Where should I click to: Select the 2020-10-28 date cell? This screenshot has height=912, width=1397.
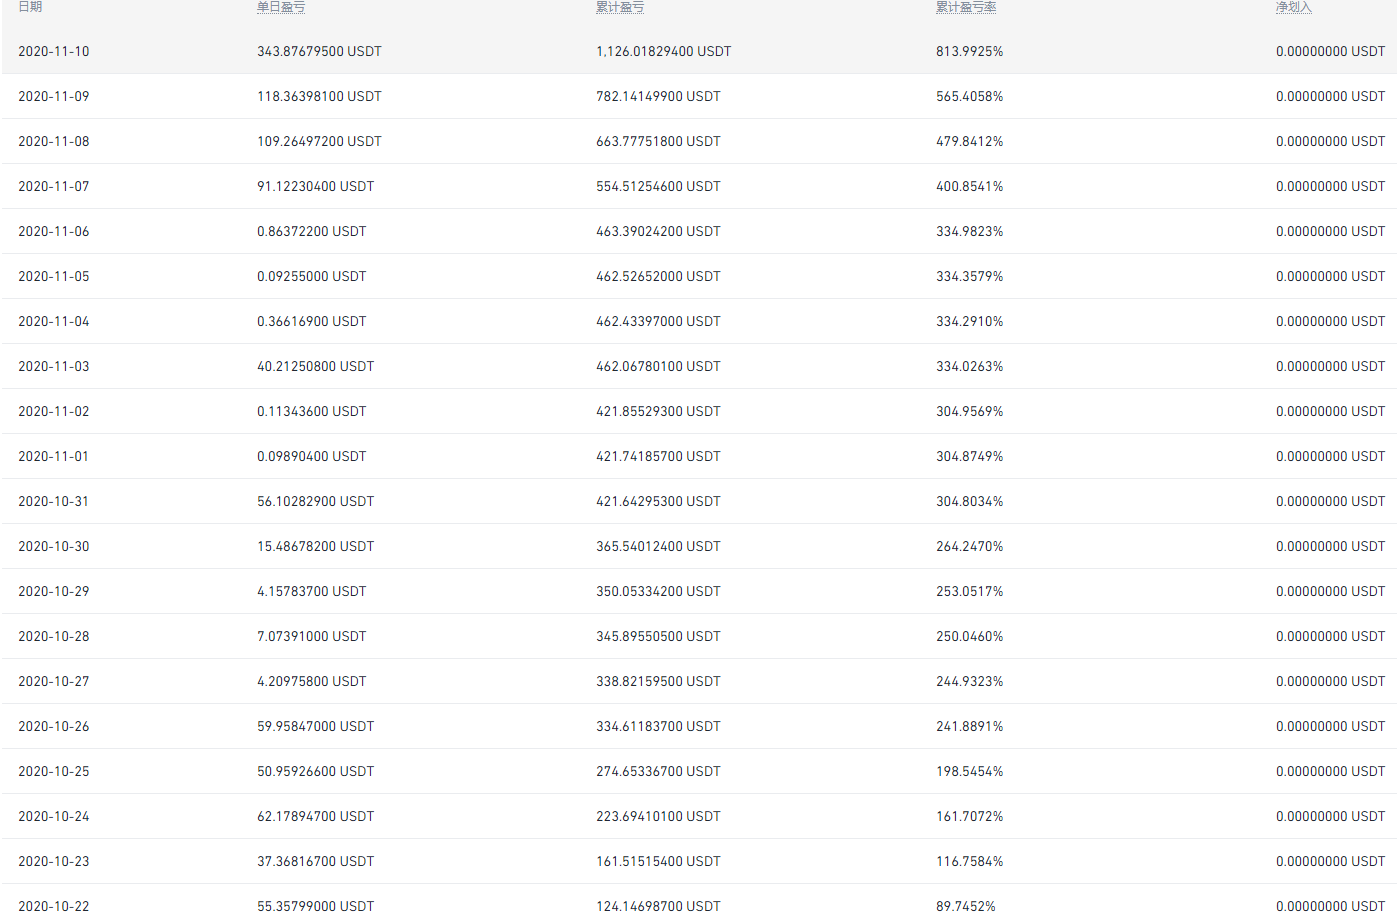pos(54,636)
